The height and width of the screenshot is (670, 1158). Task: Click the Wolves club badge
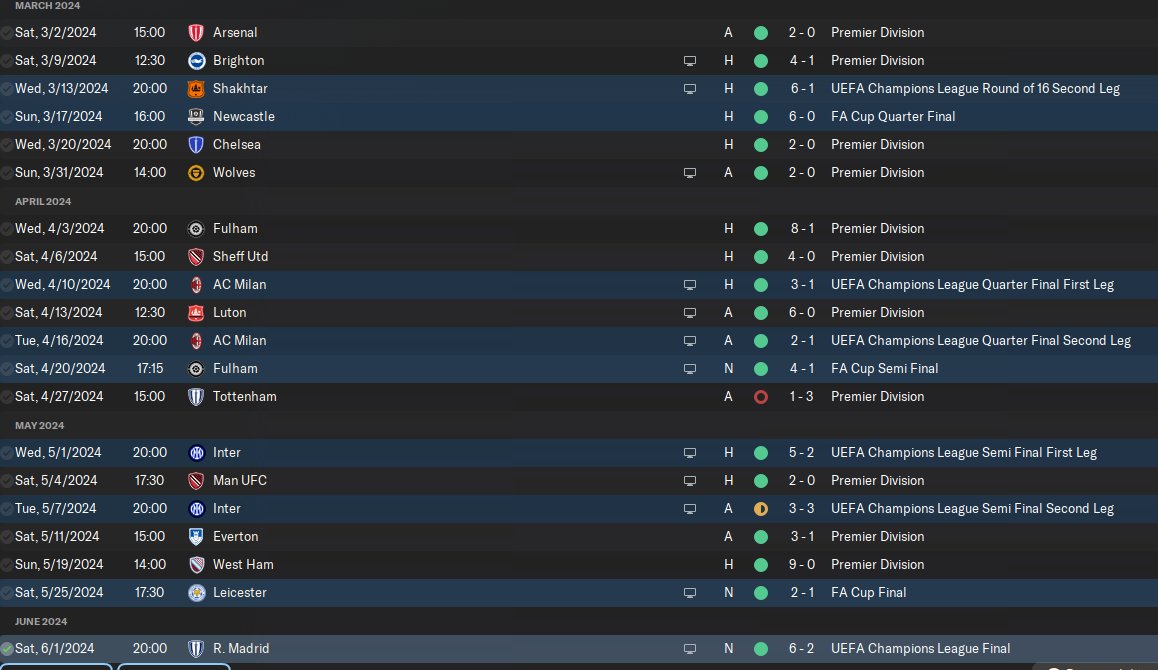196,173
